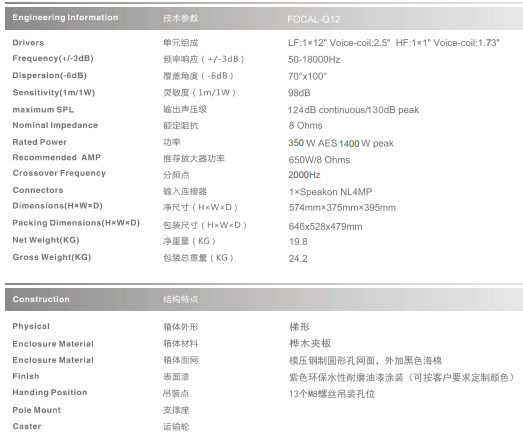Screen dimensions: 523x436
Task: Select the '24.2' gross weight value
Action: (298, 259)
